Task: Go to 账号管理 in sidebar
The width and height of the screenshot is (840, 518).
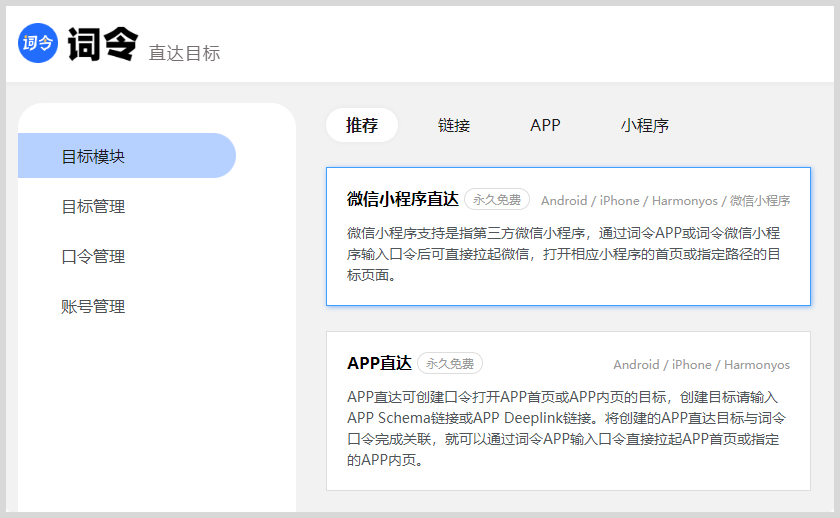Action: [93, 306]
